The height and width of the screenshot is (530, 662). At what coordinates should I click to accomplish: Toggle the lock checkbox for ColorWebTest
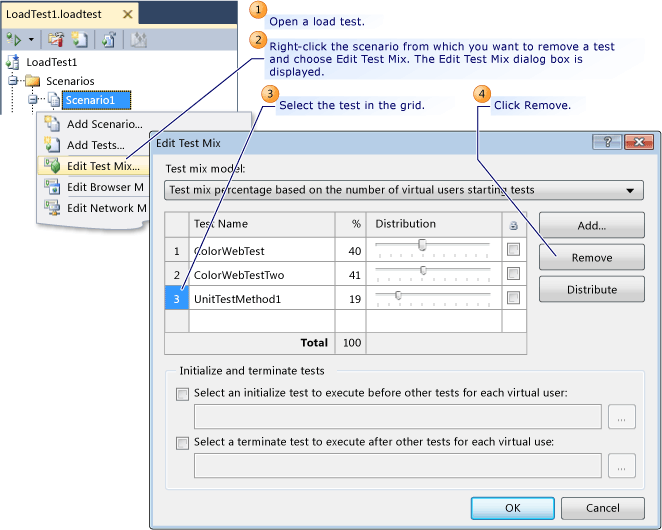point(513,250)
